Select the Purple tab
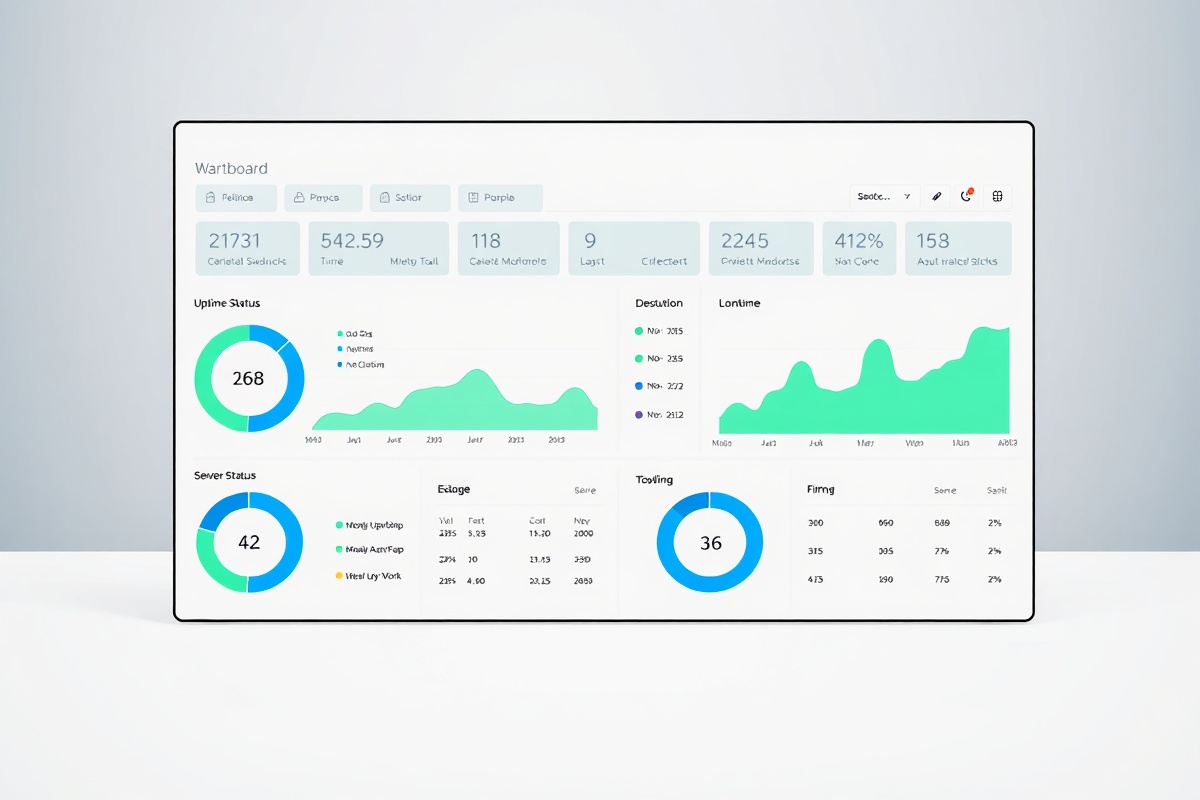The width and height of the screenshot is (1200, 800). 500,198
